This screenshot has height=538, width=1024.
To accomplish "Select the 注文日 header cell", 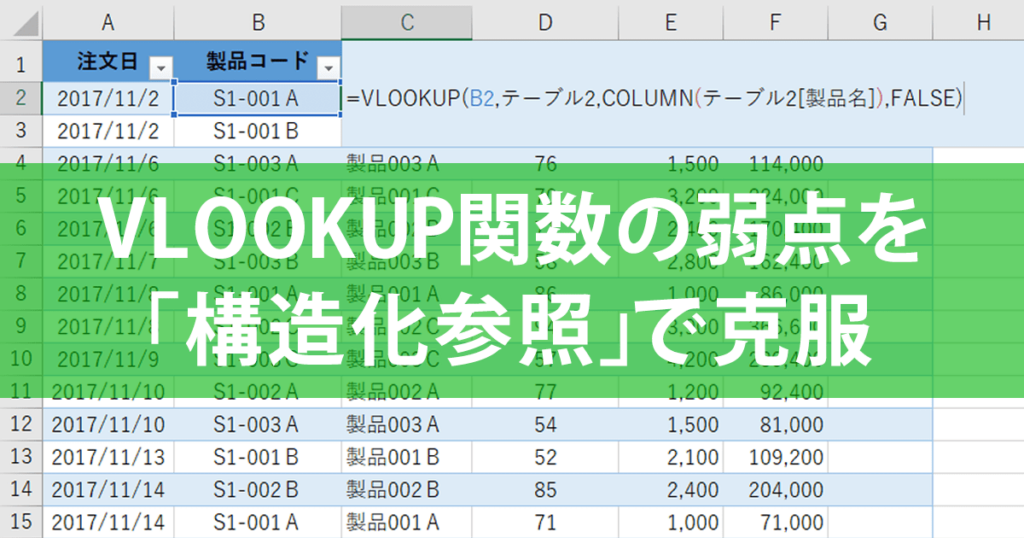I will [x=108, y=61].
